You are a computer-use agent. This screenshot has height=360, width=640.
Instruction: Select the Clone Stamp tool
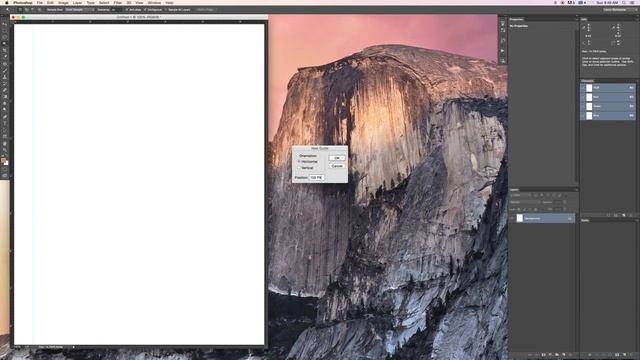[x=5, y=77]
